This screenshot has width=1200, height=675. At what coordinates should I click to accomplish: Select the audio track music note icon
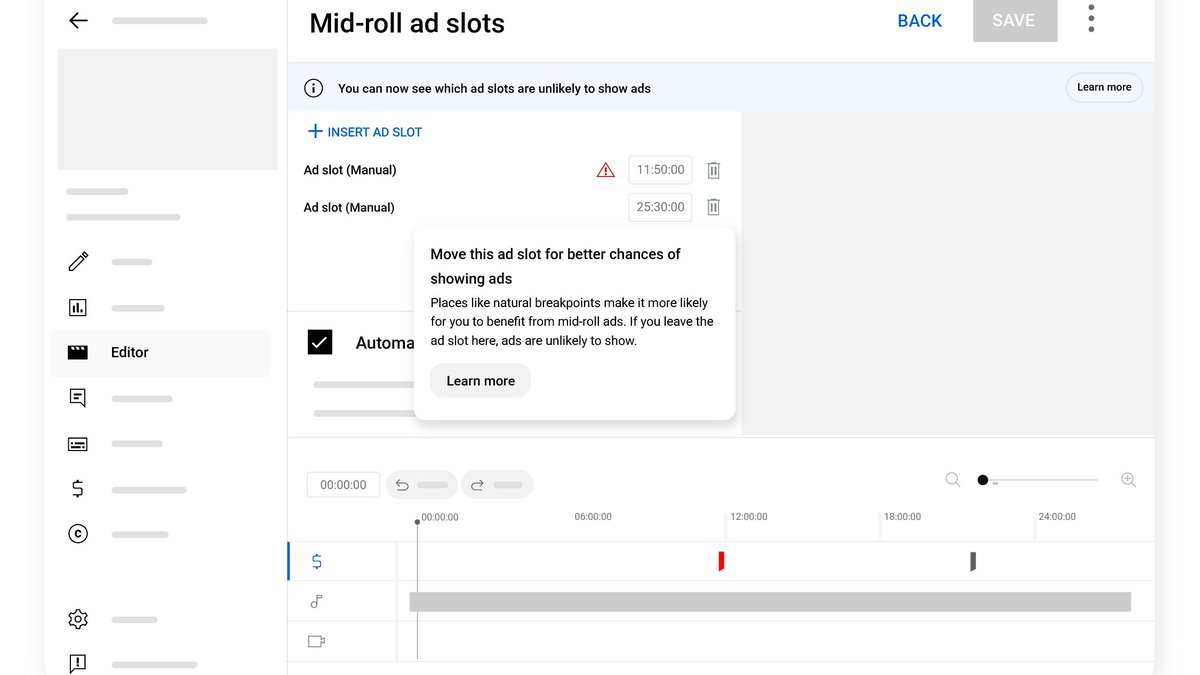(316, 601)
